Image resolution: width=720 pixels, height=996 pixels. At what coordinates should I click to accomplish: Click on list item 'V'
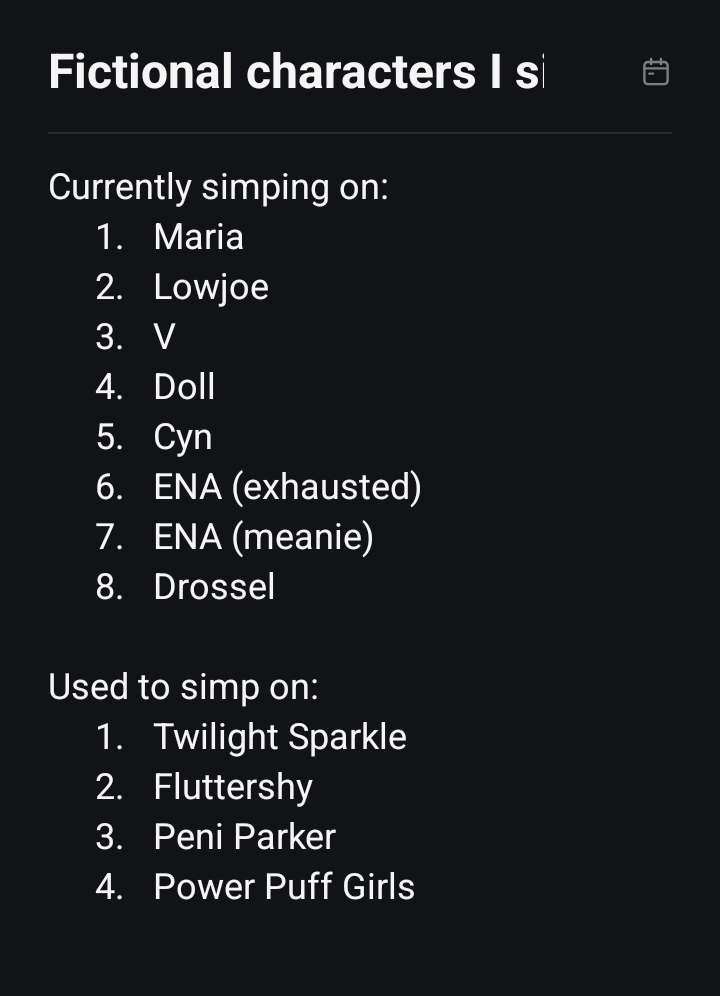165,337
